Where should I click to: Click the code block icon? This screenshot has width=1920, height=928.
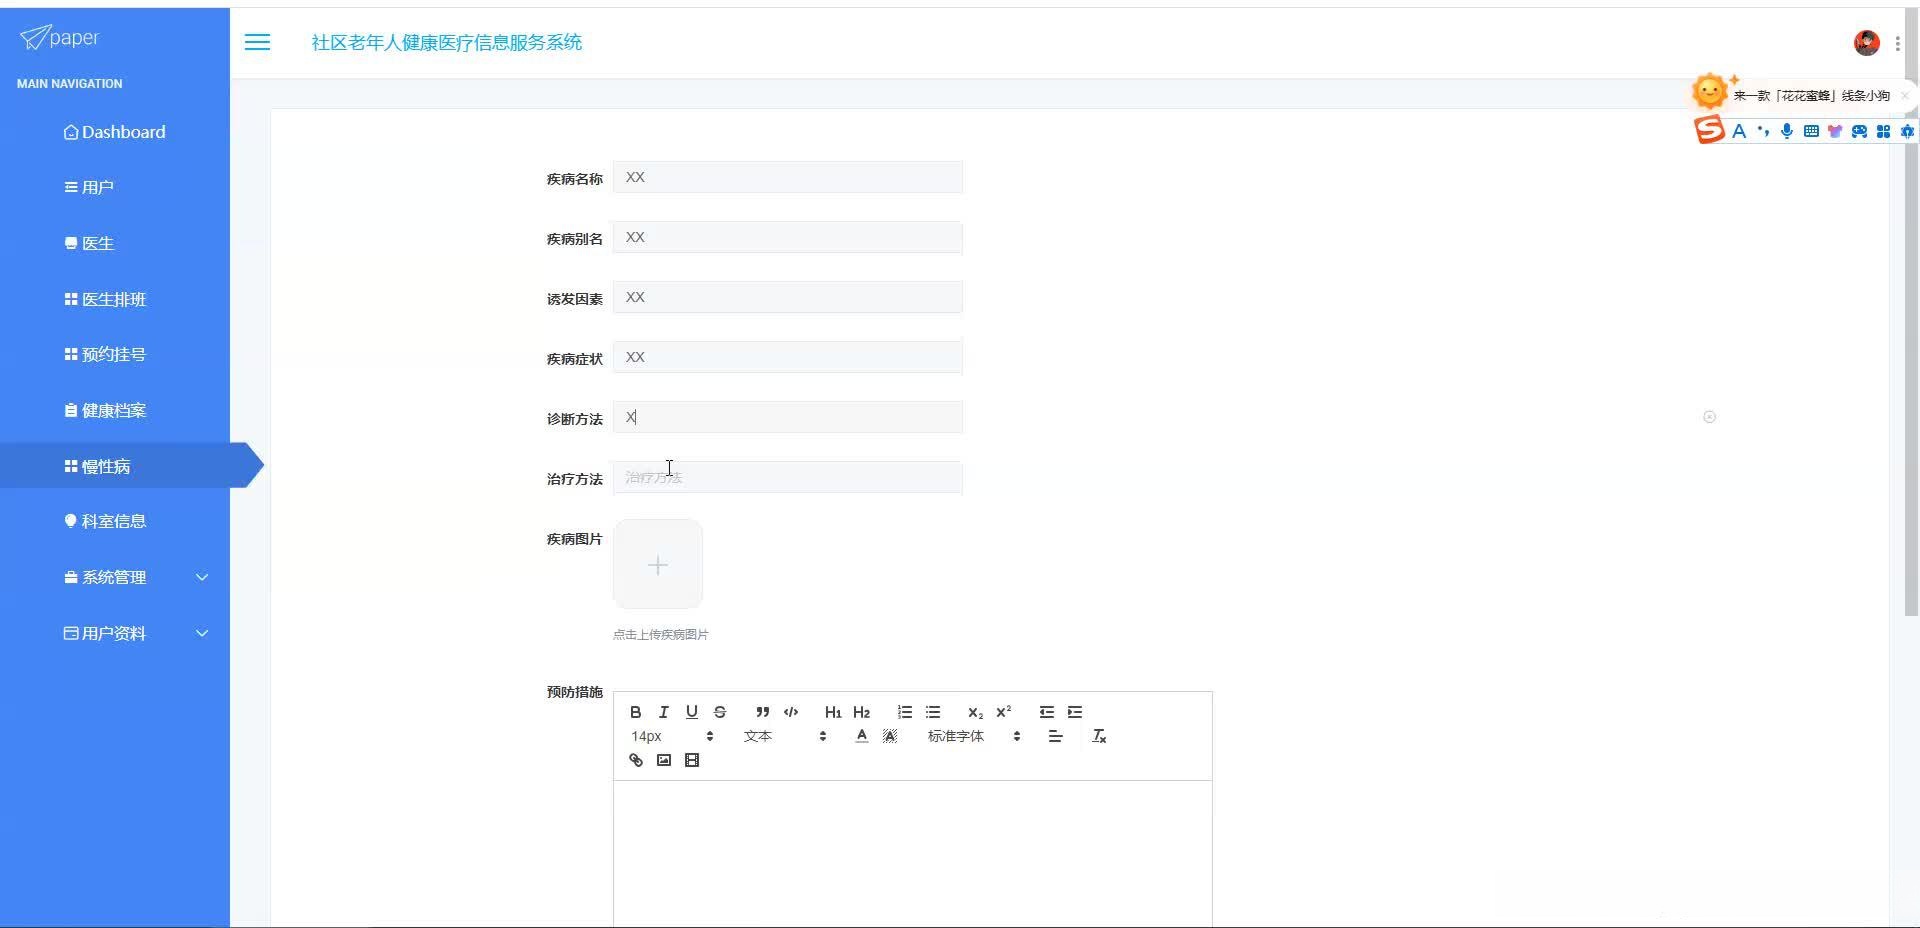coord(791,712)
